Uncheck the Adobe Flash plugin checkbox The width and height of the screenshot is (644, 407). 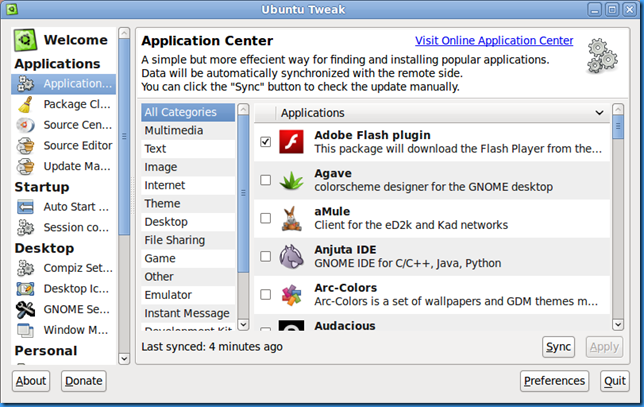266,142
